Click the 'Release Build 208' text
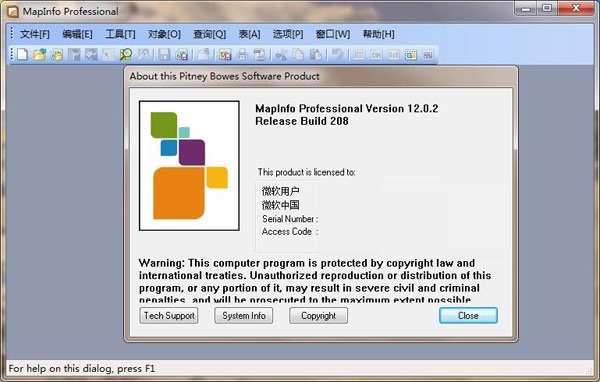 click(x=302, y=121)
